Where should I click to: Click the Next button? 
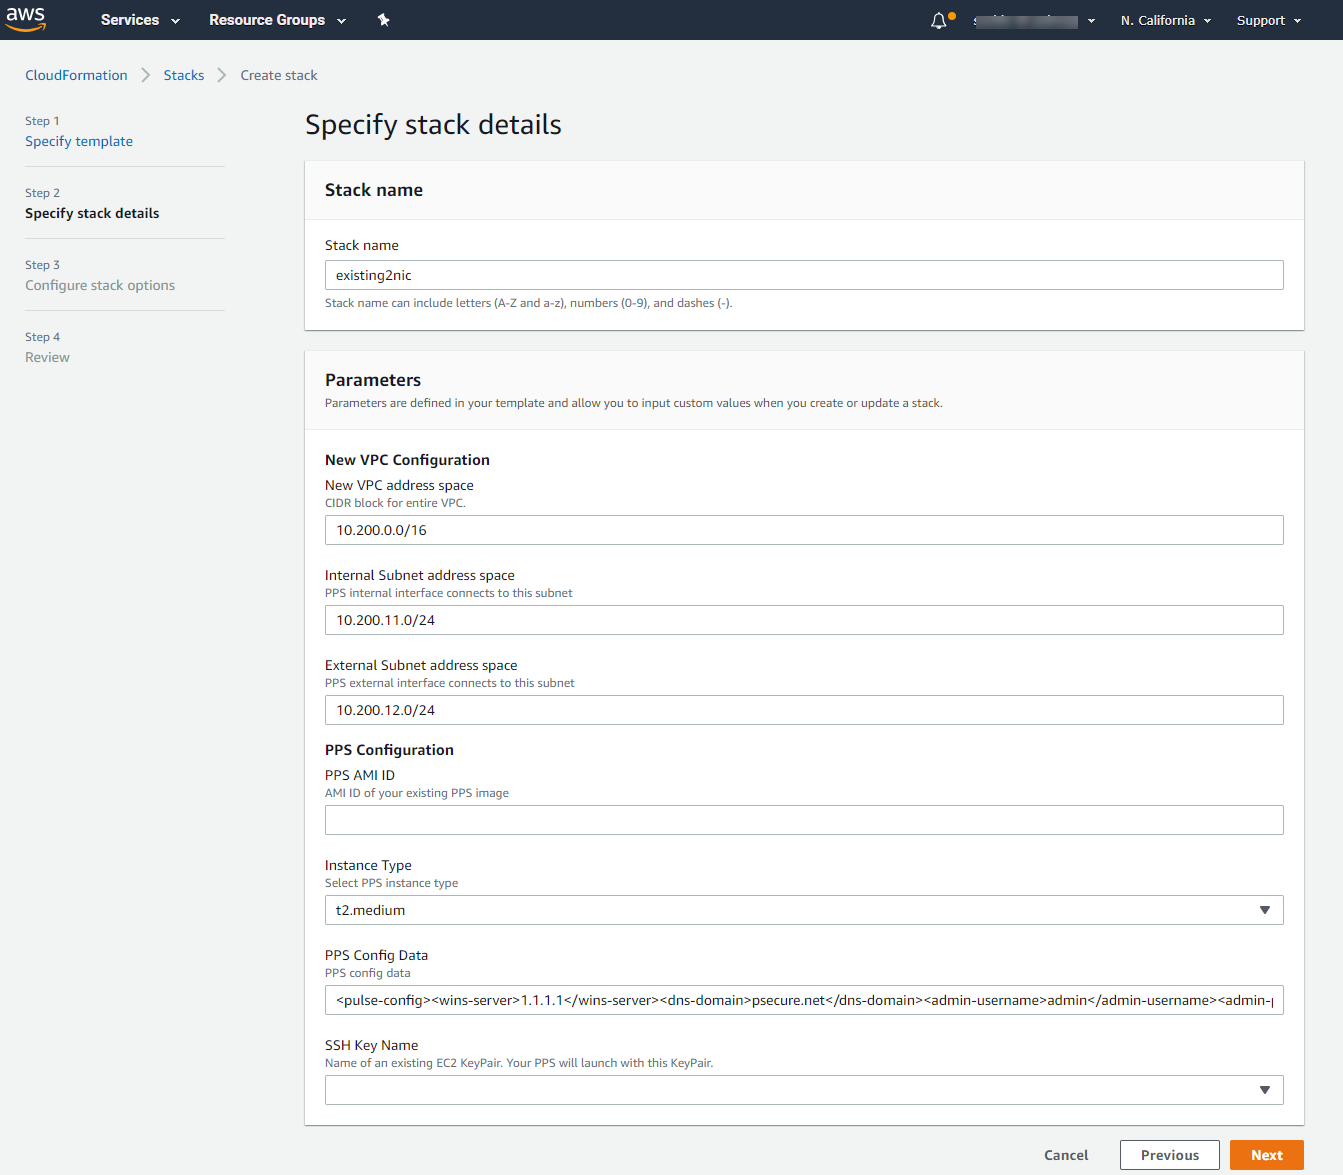pos(1266,1155)
